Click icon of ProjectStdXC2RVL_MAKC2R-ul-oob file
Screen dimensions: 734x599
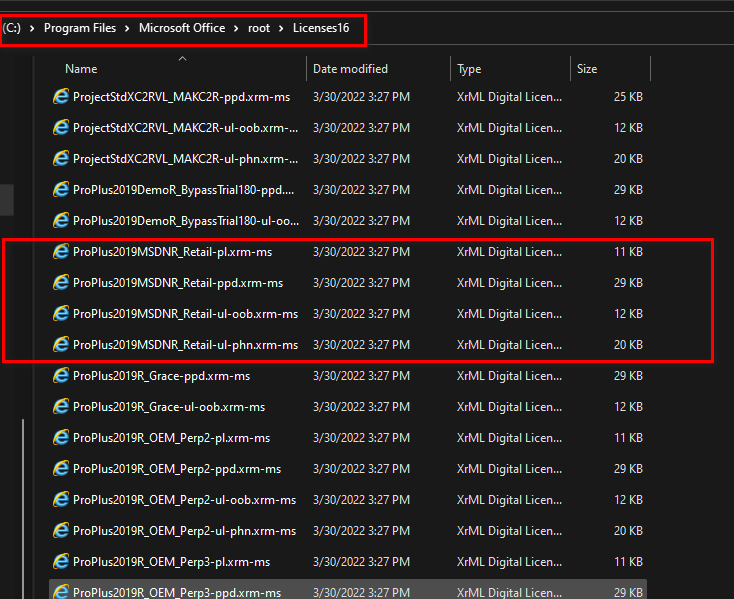[61, 128]
